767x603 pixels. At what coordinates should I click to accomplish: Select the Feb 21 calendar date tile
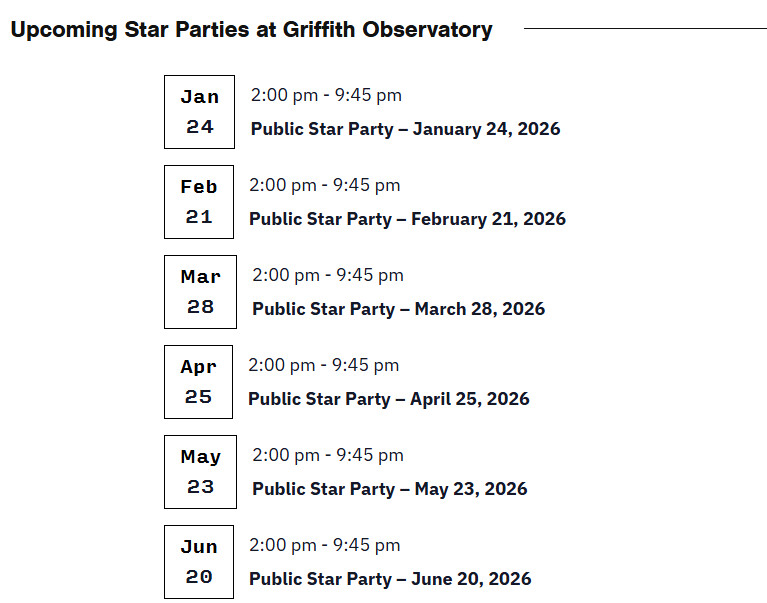click(198, 202)
